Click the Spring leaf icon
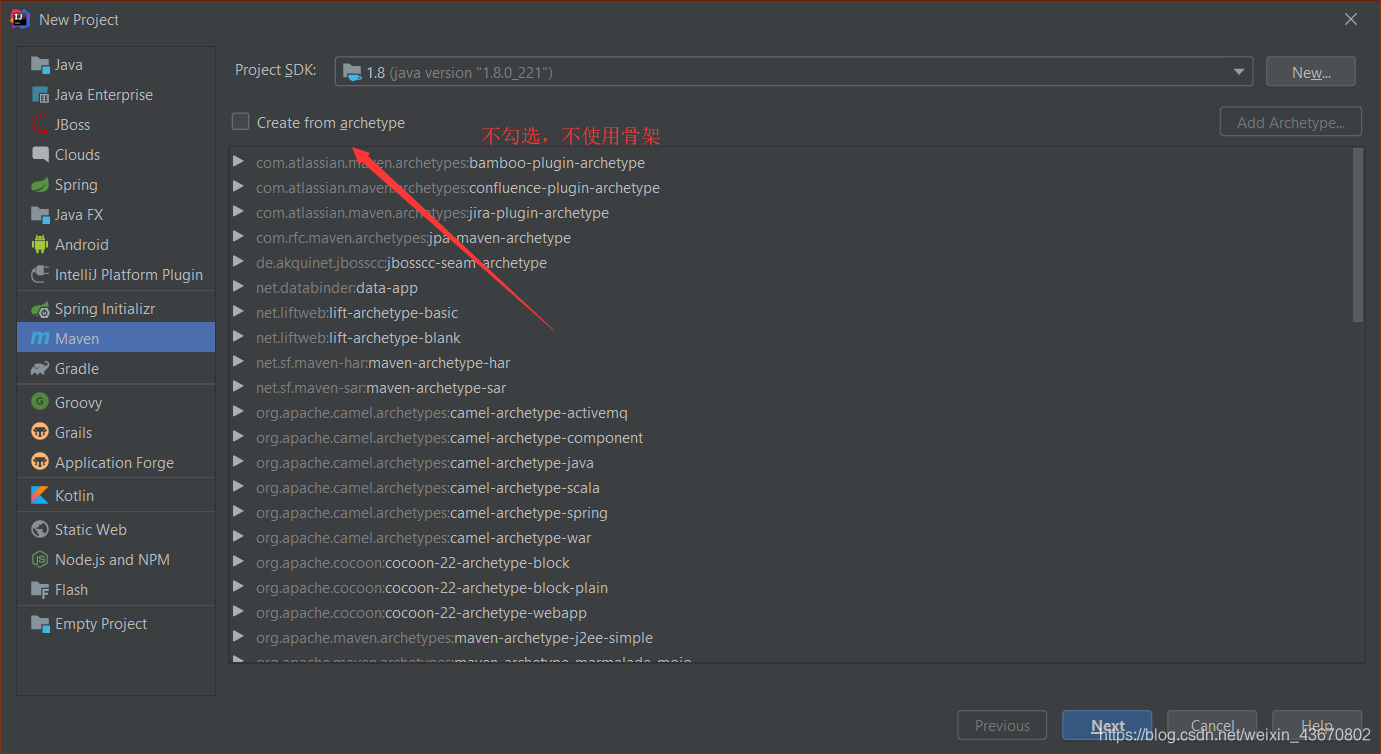 (40, 185)
